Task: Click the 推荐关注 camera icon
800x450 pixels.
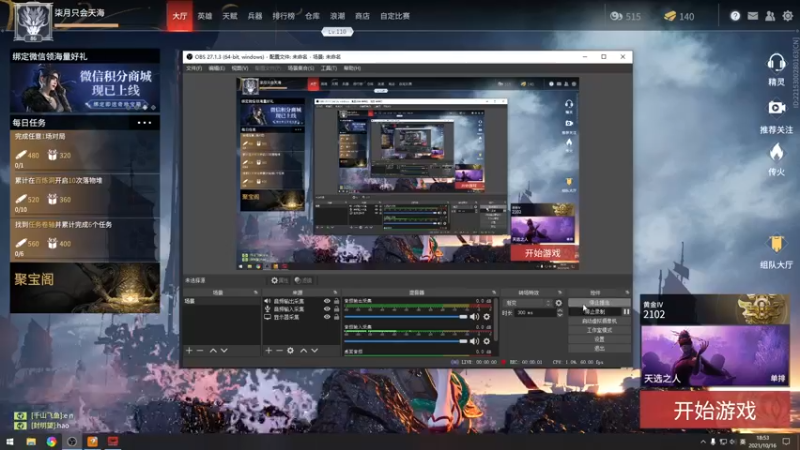Action: click(x=776, y=108)
